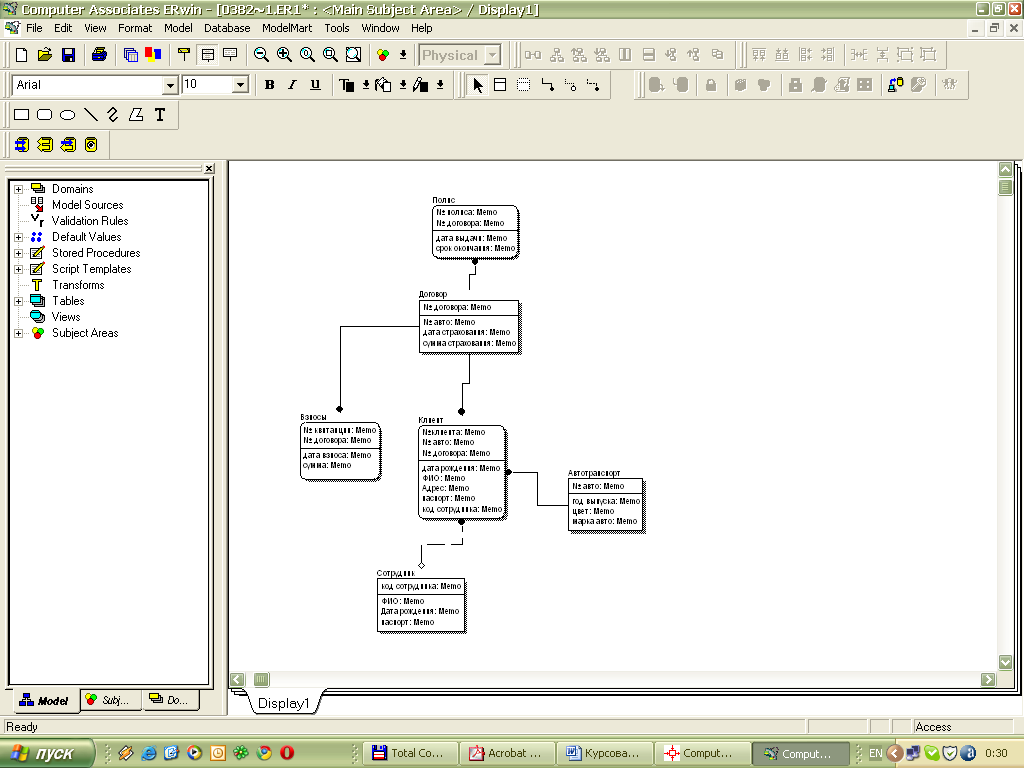Click the Zoom Out magnifier icon
The image size is (1024, 768).
261,55
